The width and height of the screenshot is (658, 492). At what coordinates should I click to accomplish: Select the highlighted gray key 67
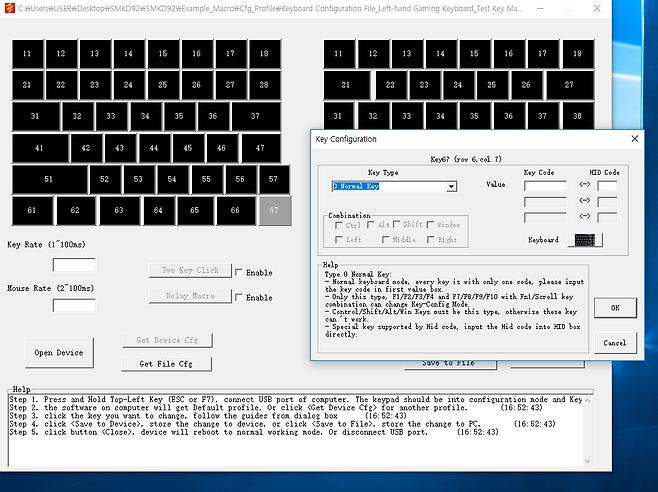(x=274, y=211)
